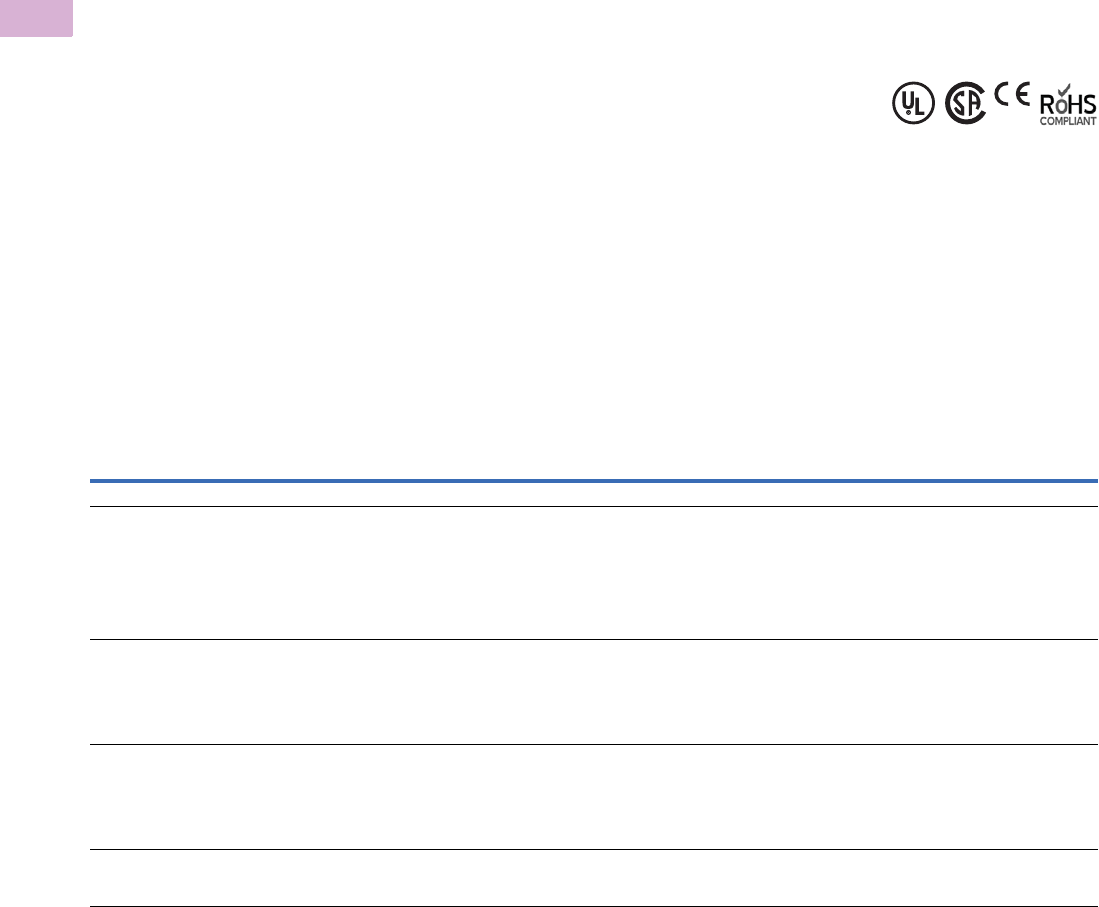The width and height of the screenshot is (1099, 907).
Task: Click the word COMPLIANT under RoHS
Action: pyautogui.click(x=1069, y=121)
